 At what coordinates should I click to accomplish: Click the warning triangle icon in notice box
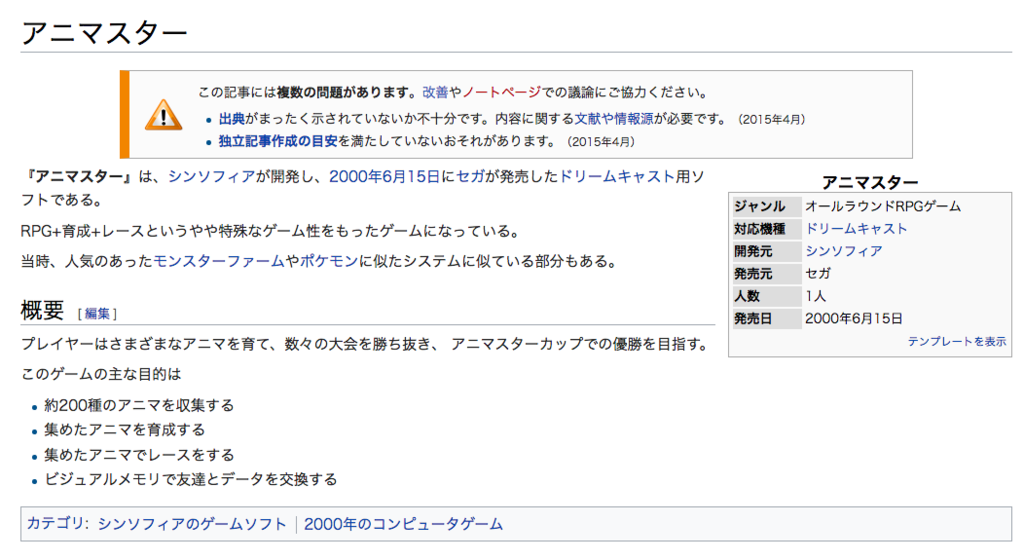(x=163, y=115)
